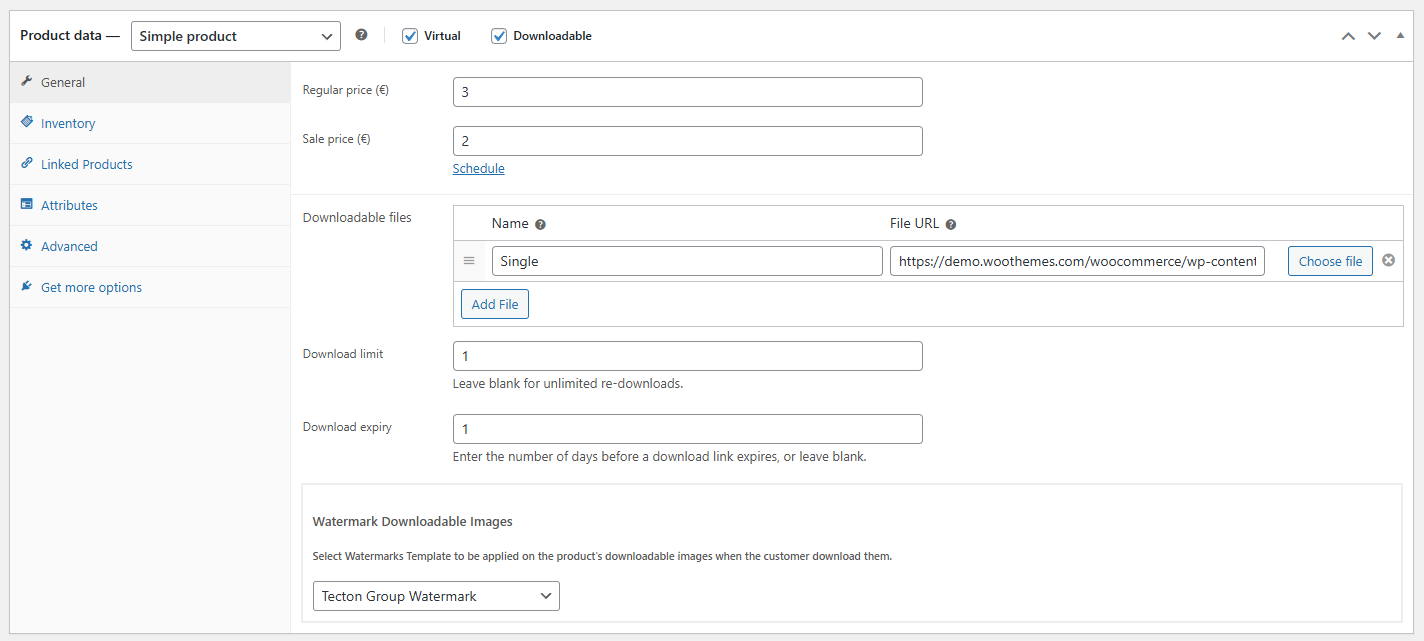
Task: Click the help icon beside product type
Action: 361,35
